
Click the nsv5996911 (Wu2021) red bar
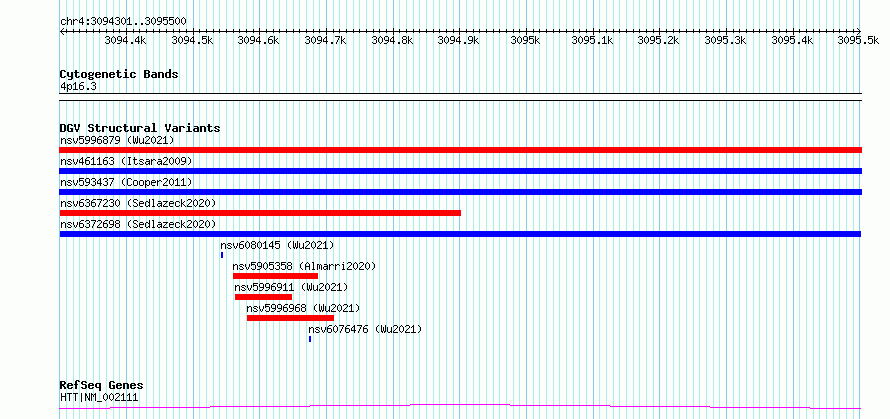[263, 297]
